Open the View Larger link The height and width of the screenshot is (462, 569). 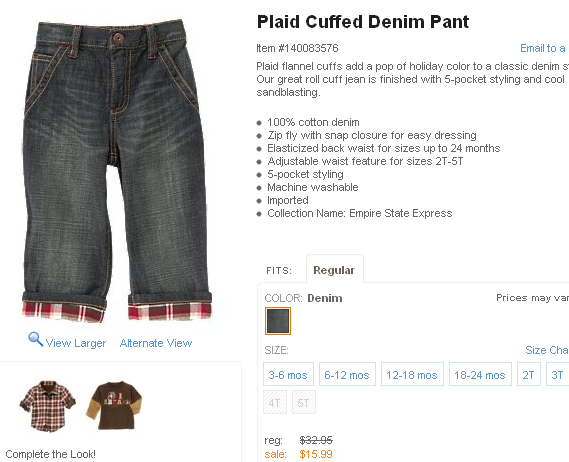(x=76, y=343)
